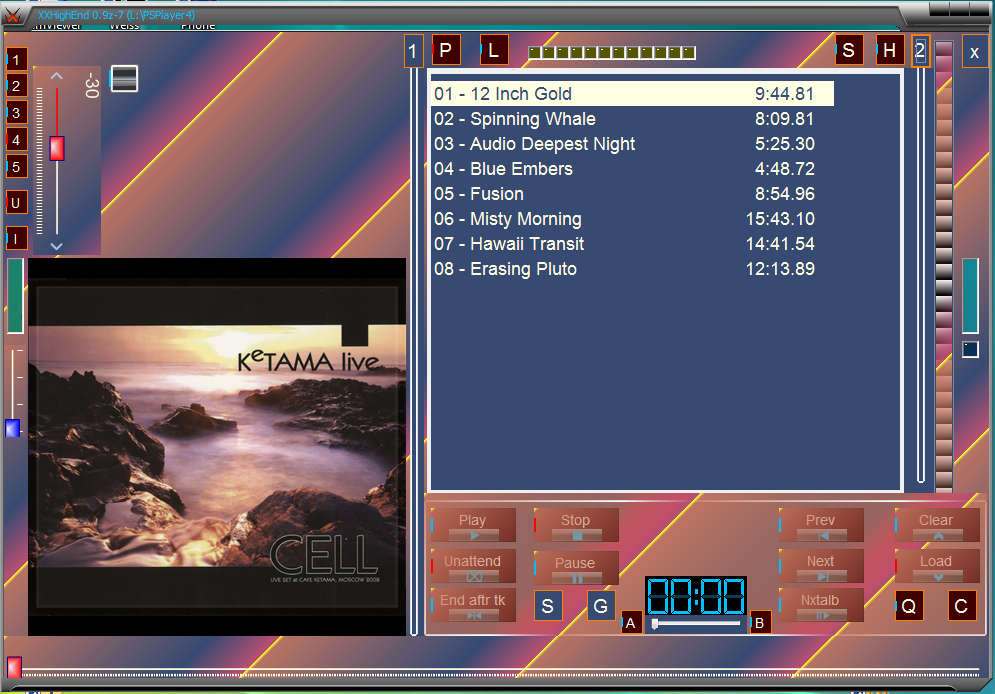Click the 15:43.10 duration of Misty Morning
Screen dimensions: 995x694
tap(780, 219)
